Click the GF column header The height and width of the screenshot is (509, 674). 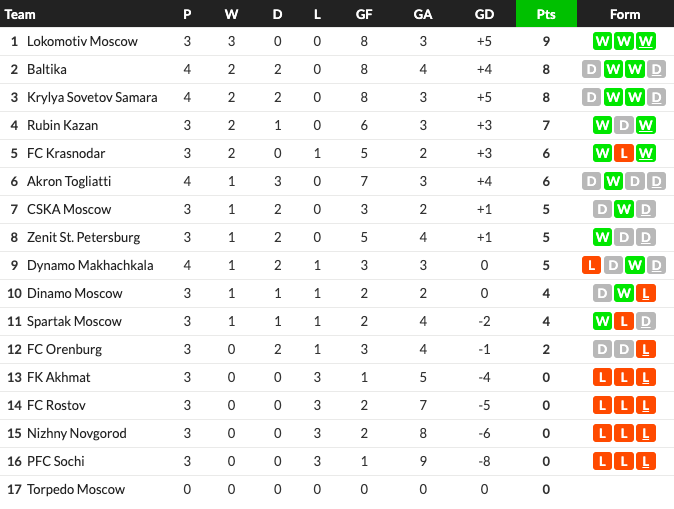pos(364,14)
